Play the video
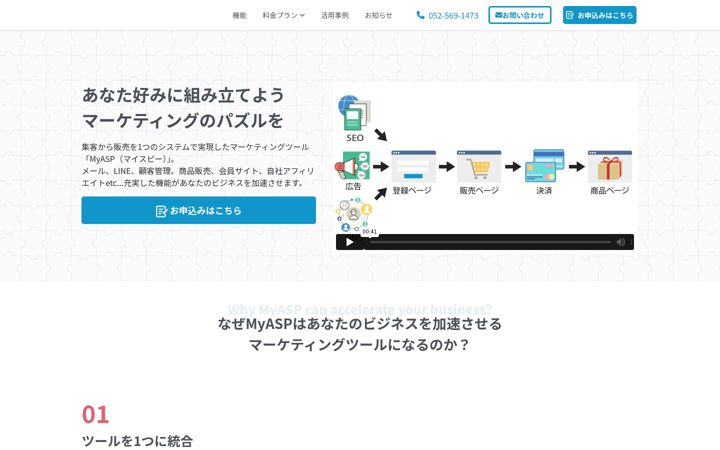 tap(349, 242)
